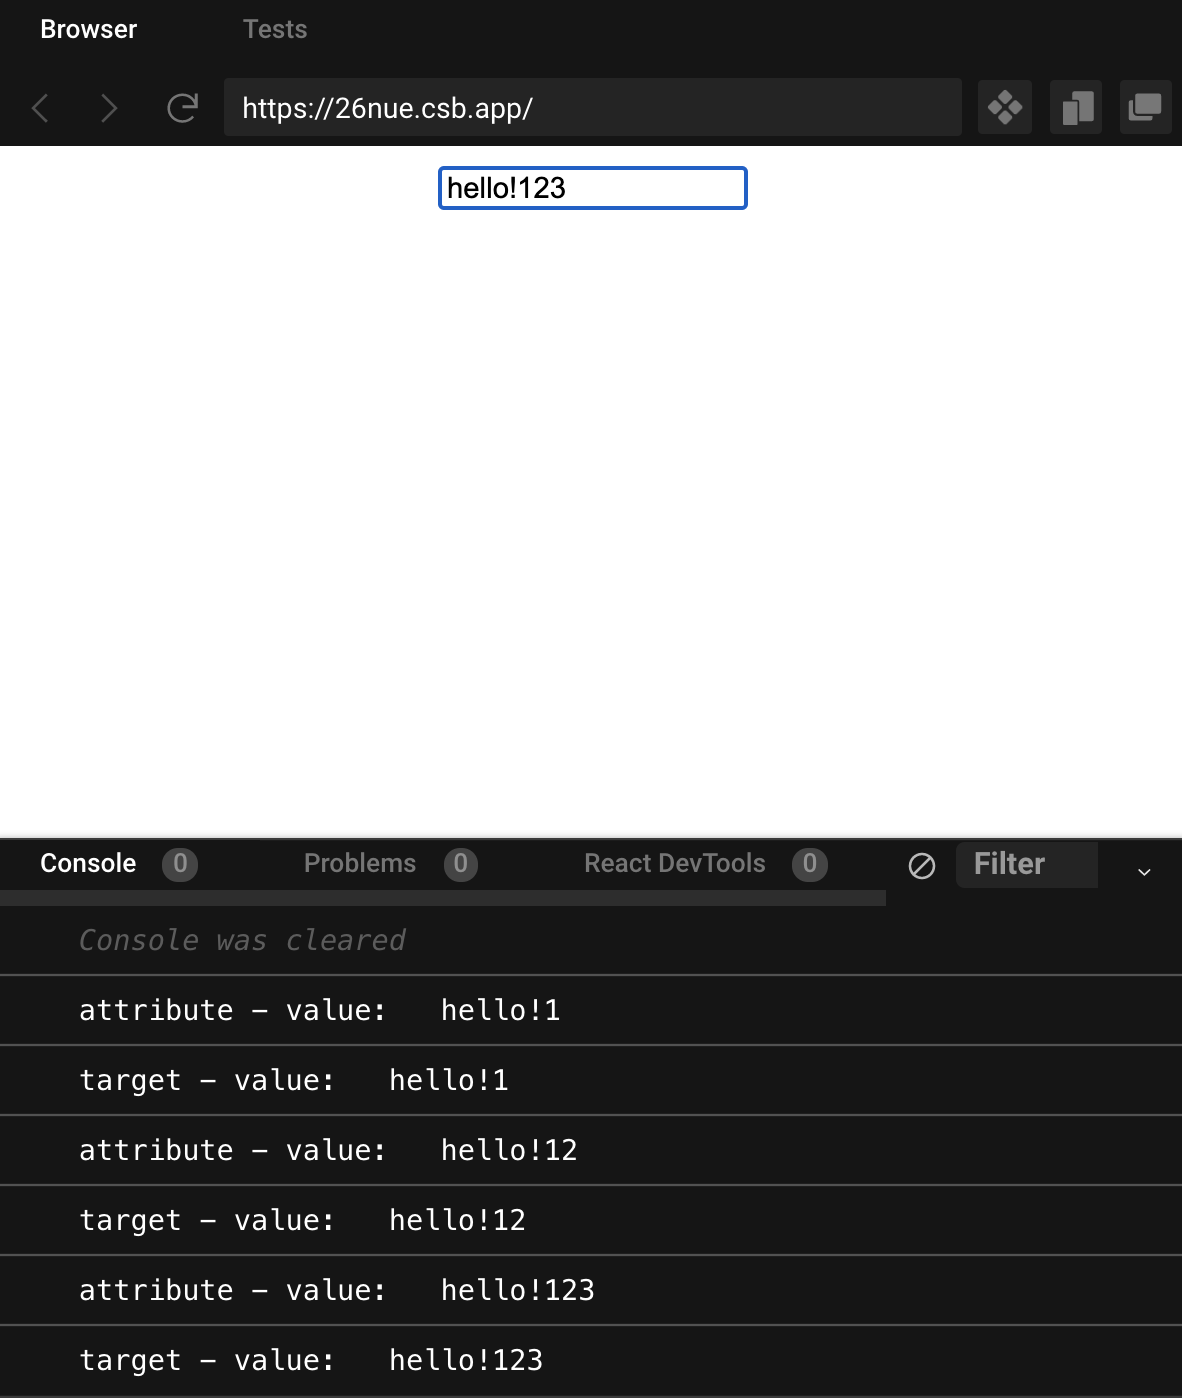This screenshot has width=1182, height=1398.
Task: Click the preview URL address field
Action: (x=593, y=107)
